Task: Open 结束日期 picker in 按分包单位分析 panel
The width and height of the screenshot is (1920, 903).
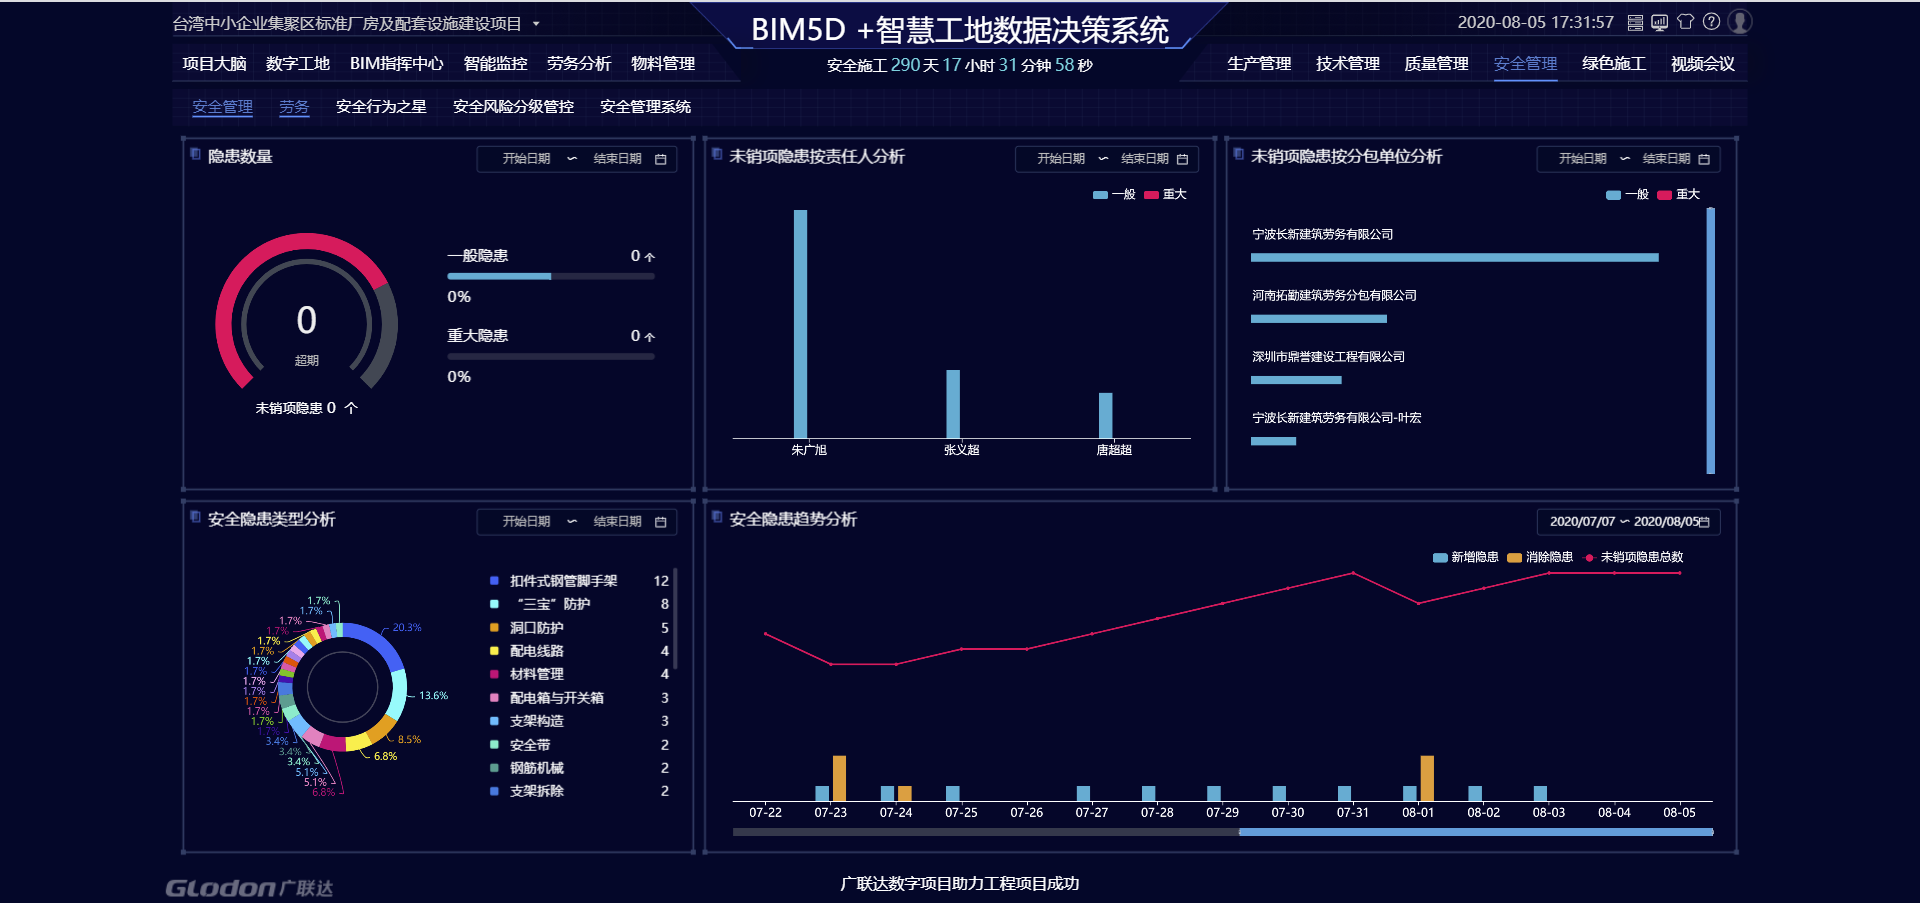Action: pos(1667,159)
